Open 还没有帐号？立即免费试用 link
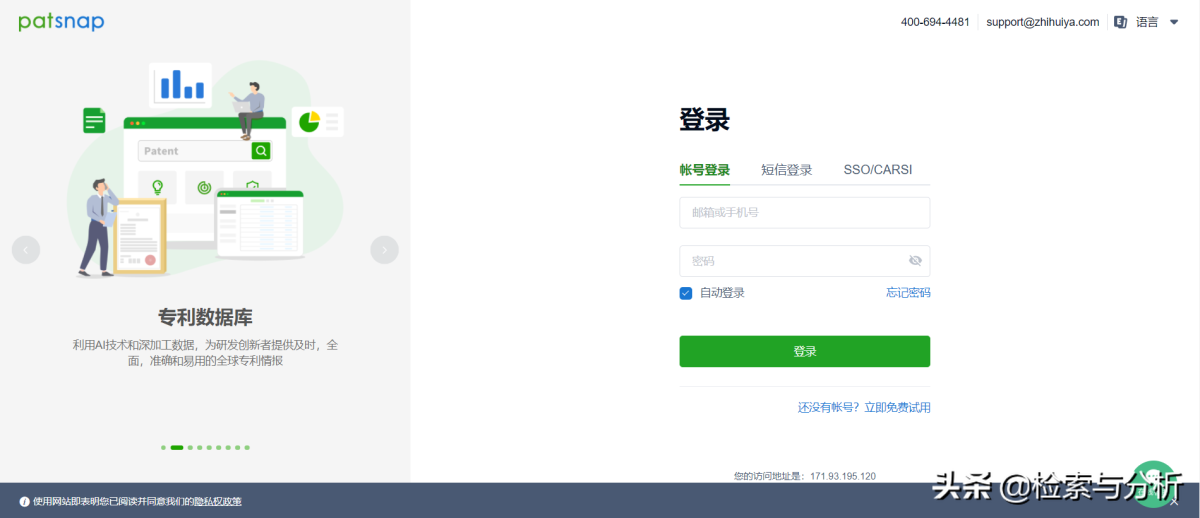The width and height of the screenshot is (1200, 518). (864, 407)
